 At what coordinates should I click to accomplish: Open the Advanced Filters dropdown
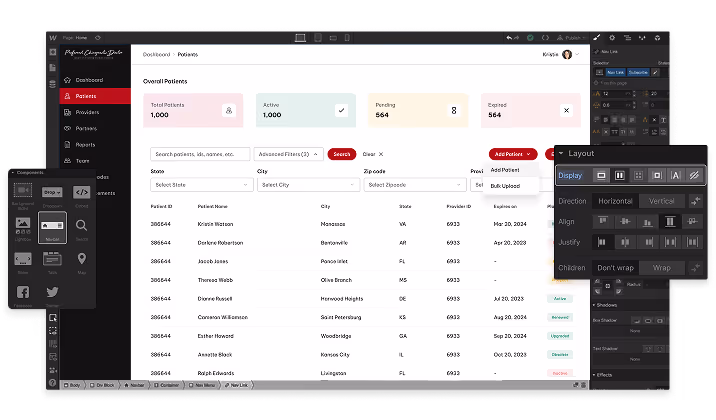coord(289,154)
